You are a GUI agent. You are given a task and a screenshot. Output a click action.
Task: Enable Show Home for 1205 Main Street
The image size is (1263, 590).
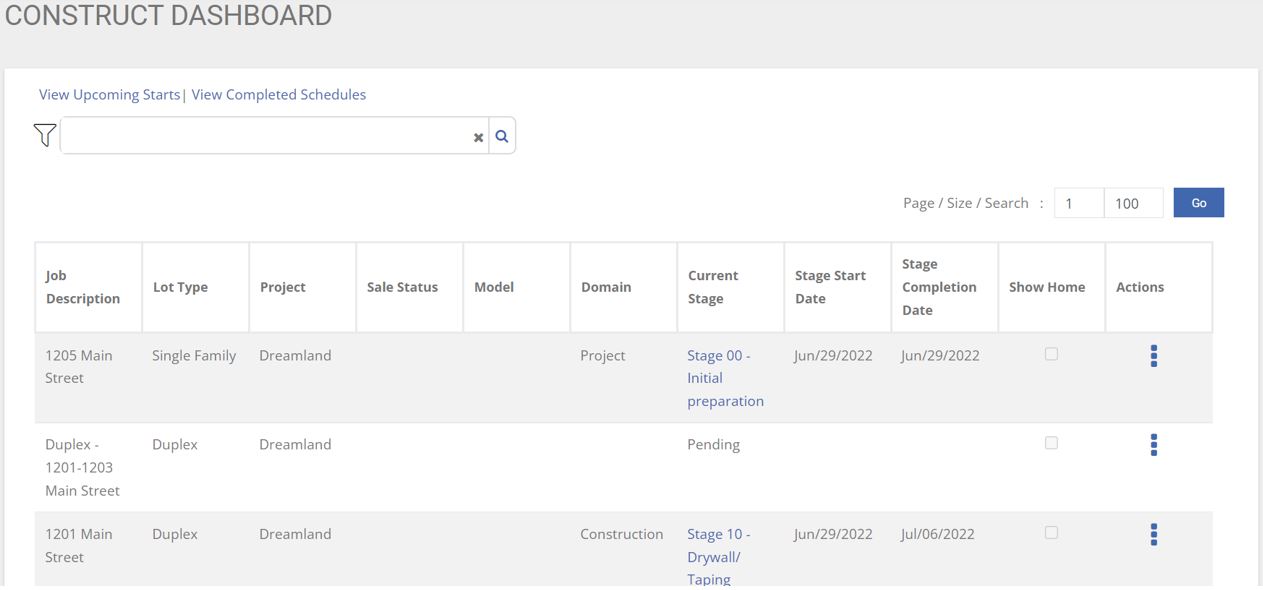[1051, 354]
